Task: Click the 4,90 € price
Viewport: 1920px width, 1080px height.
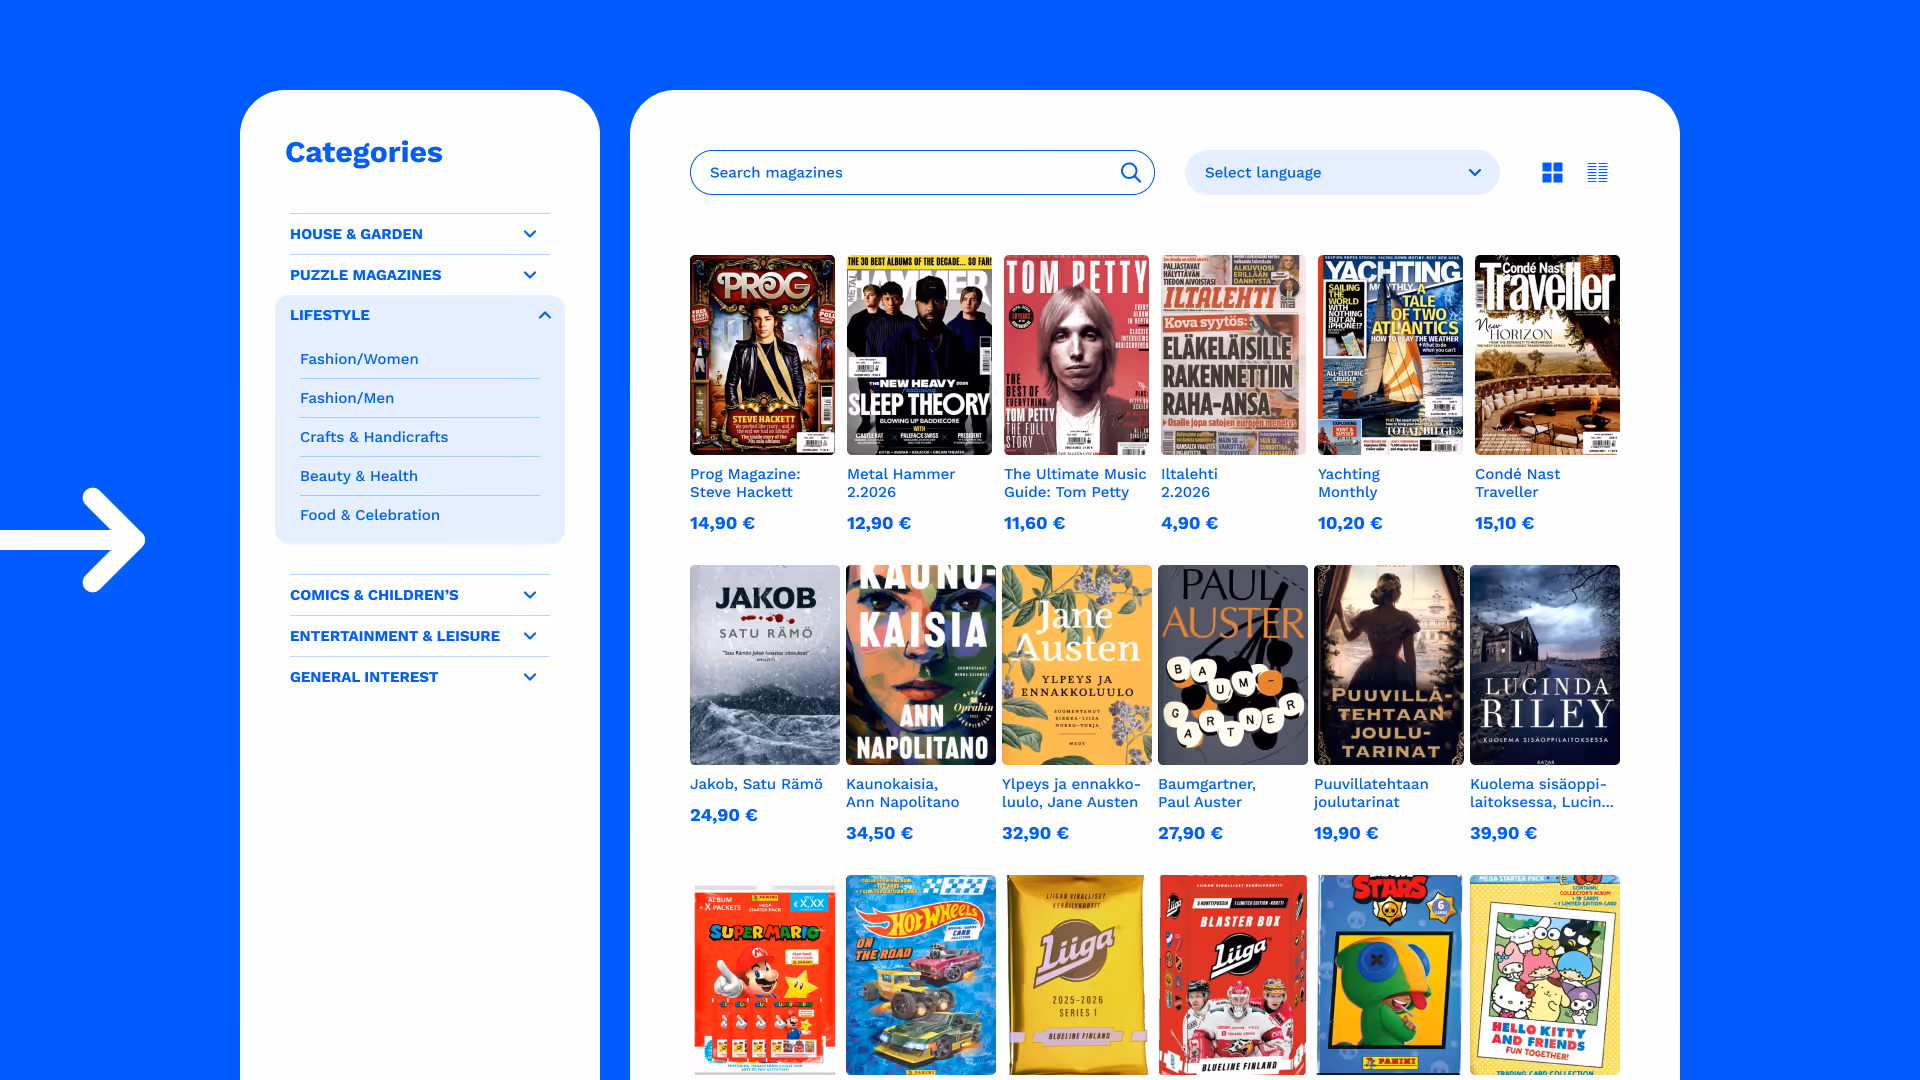Action: coord(1189,523)
